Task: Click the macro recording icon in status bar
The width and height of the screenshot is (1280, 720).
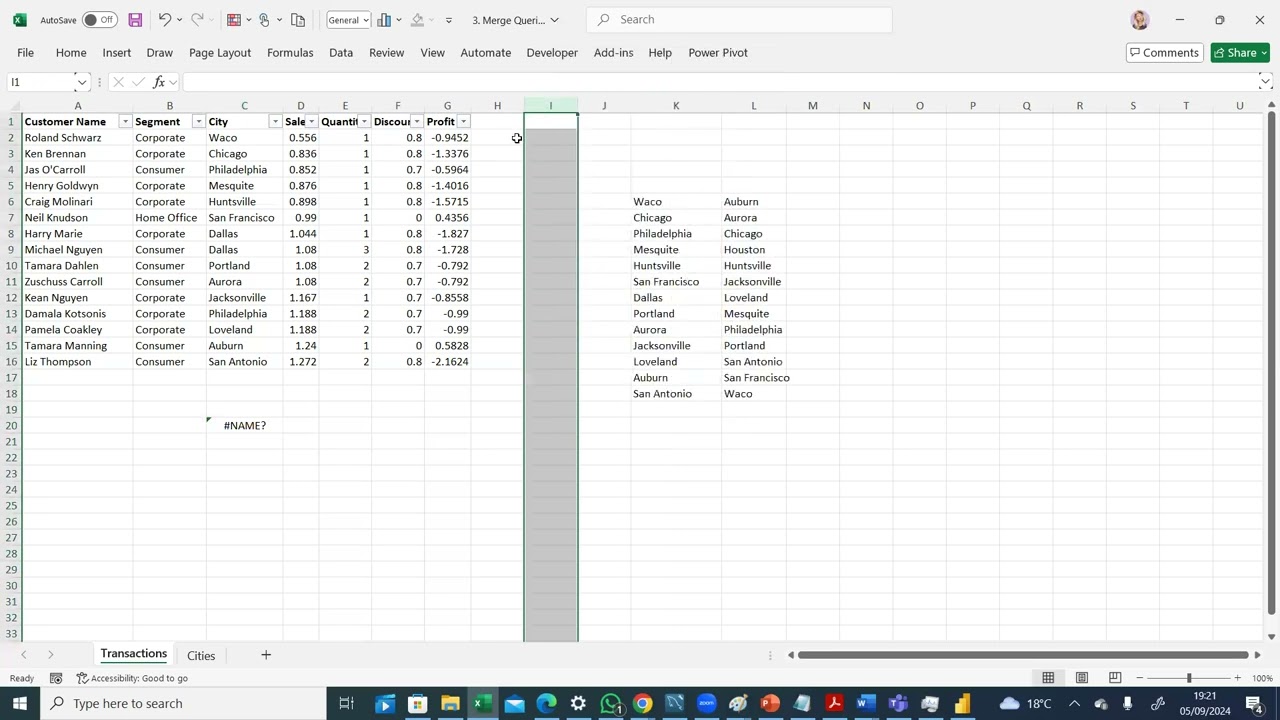Action: coord(56,678)
